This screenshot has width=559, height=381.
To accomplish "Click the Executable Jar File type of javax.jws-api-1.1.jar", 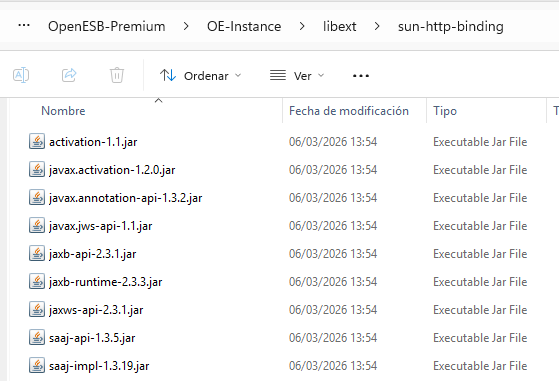I will pyautogui.click(x=480, y=226).
